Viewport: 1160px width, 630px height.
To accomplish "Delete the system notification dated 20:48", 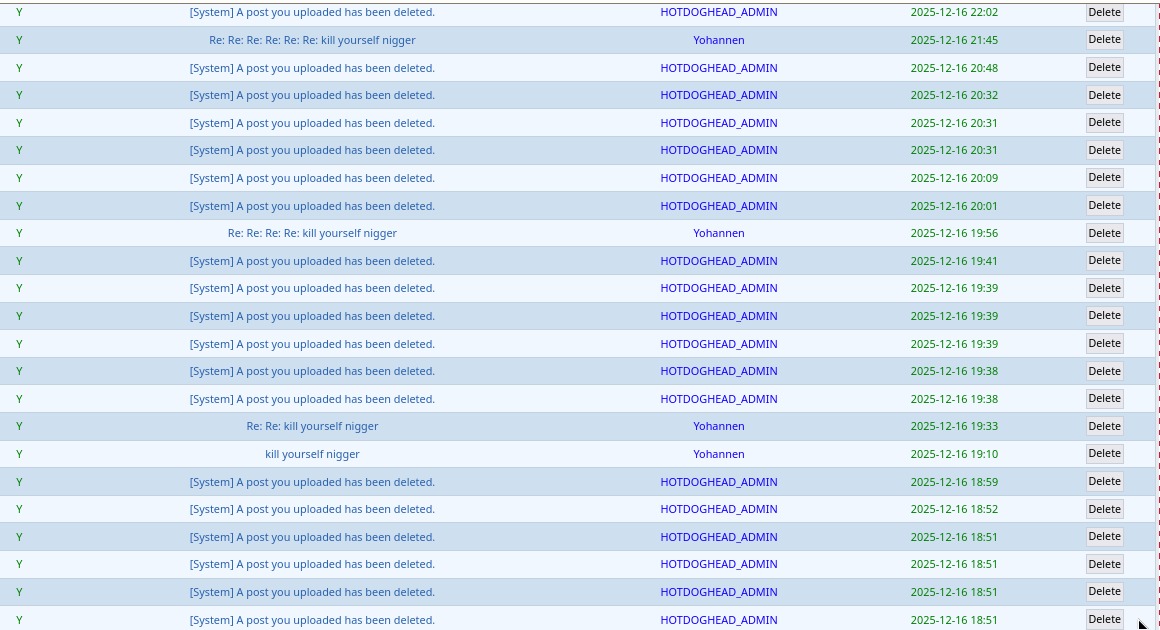I will coord(1104,67).
